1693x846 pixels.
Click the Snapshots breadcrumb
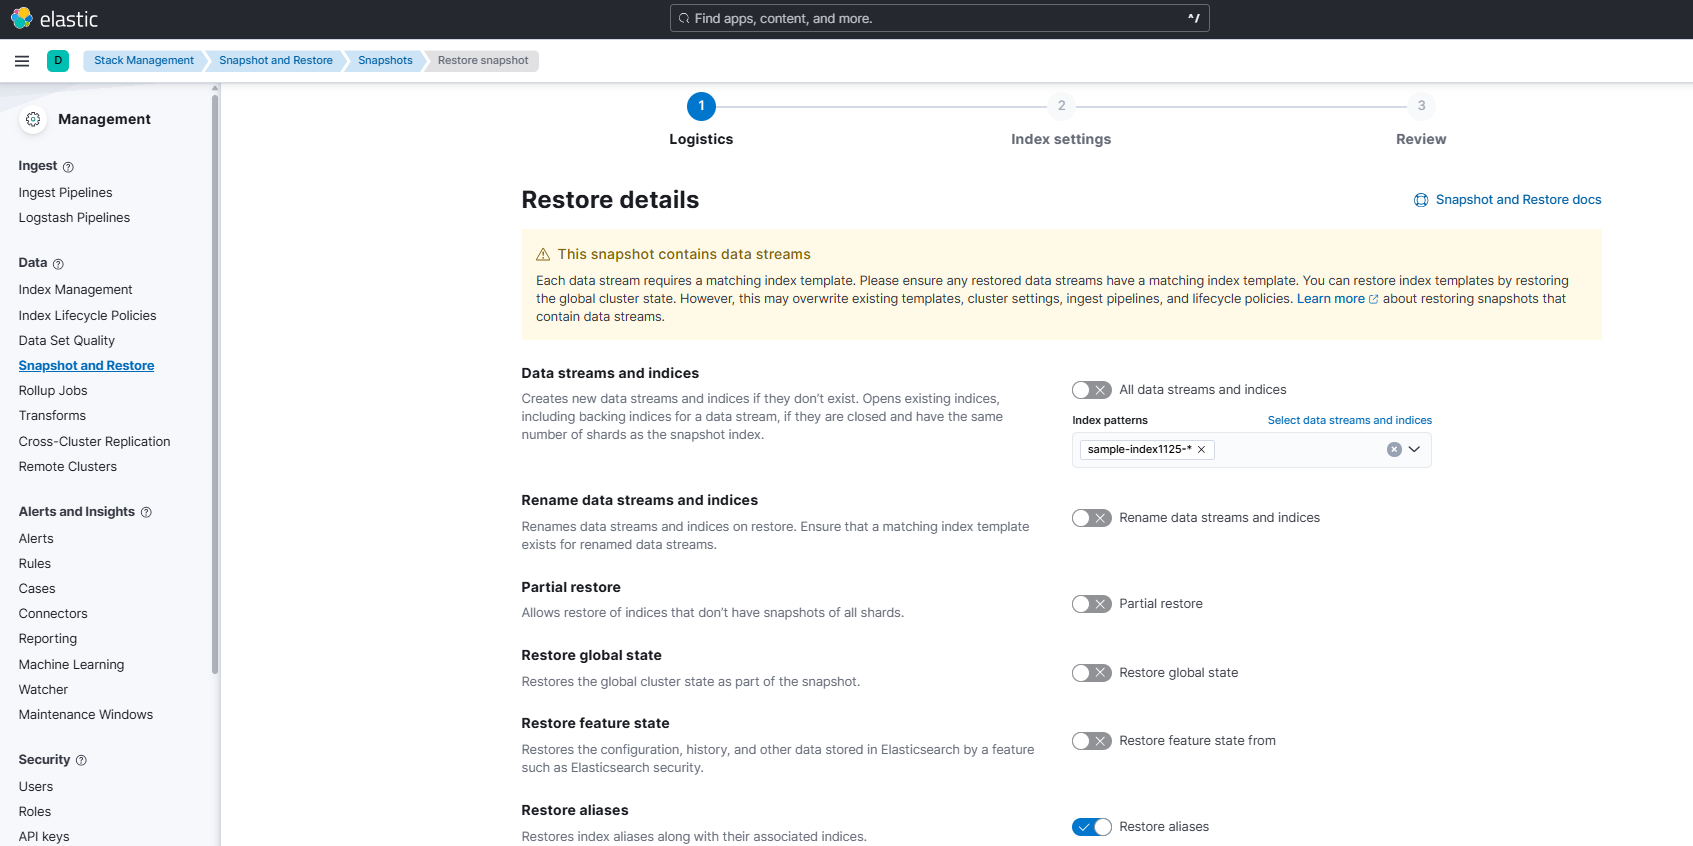(x=385, y=61)
